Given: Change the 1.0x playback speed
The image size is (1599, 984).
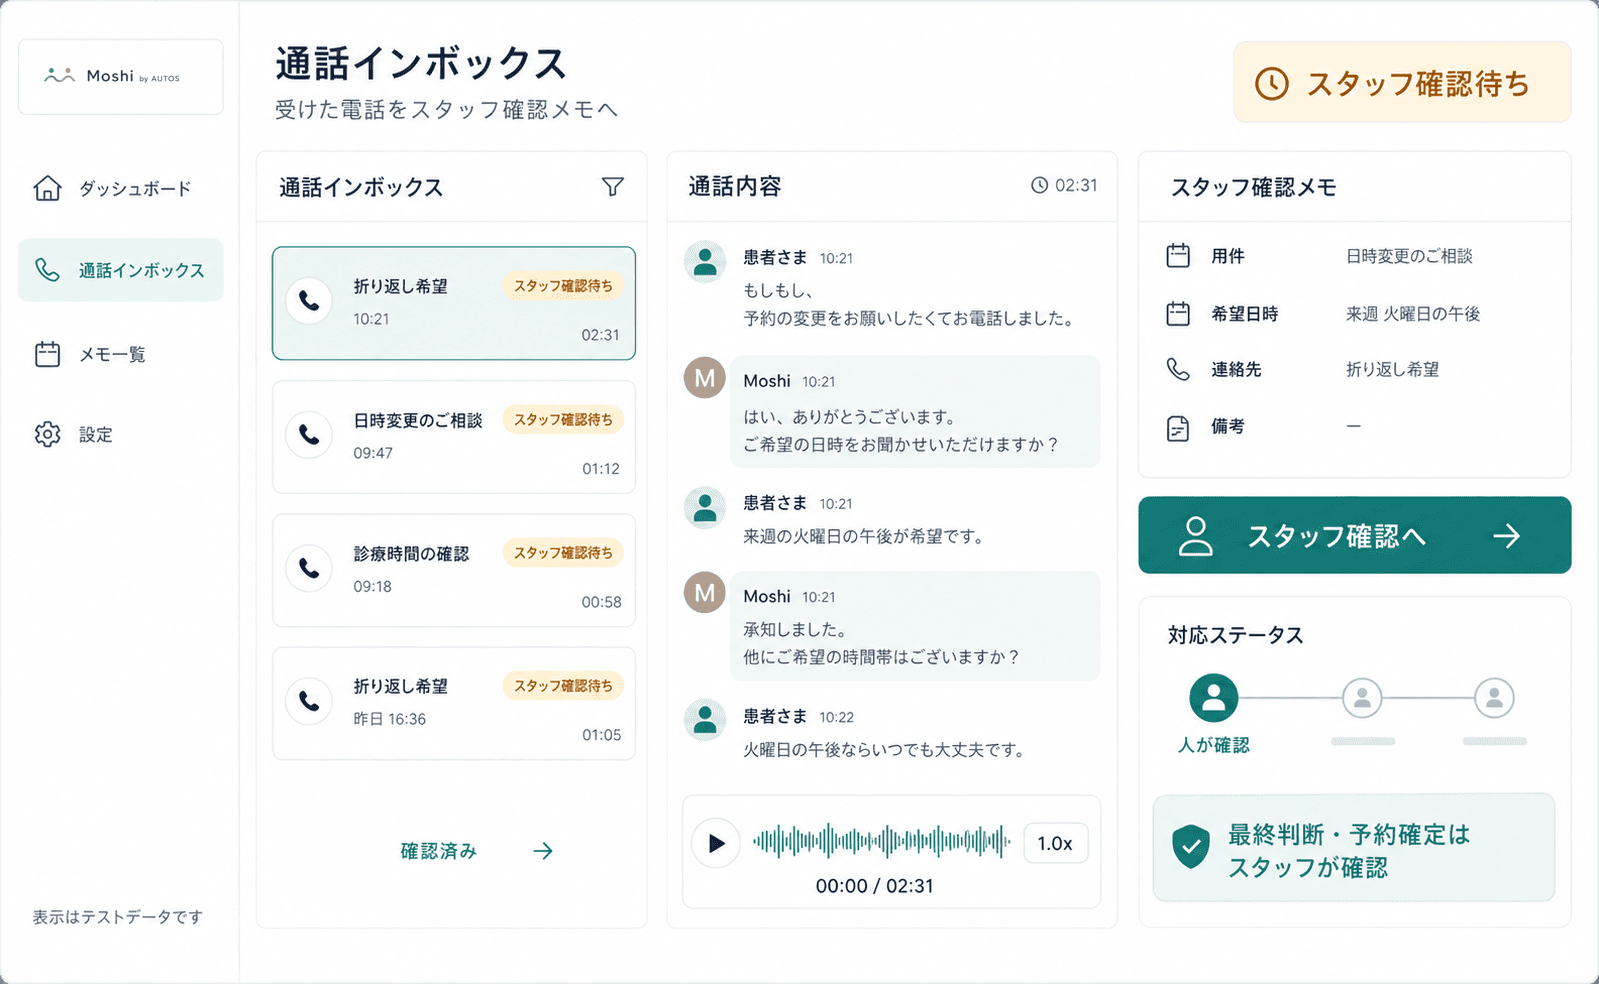Looking at the screenshot, I should pyautogui.click(x=1055, y=843).
